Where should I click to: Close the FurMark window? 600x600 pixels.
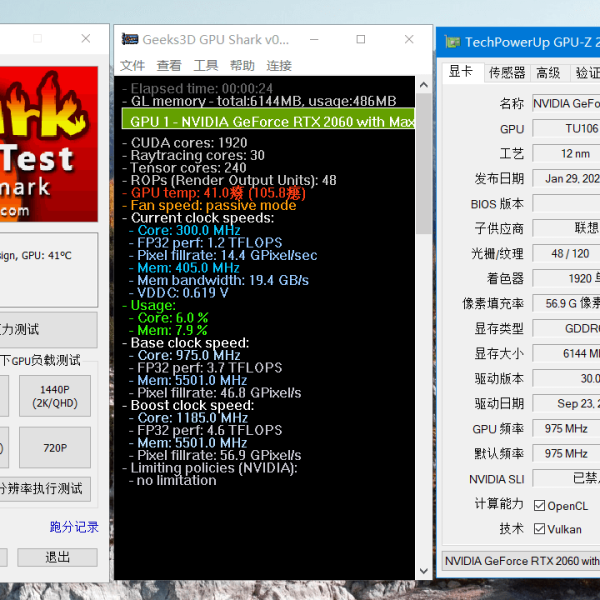[86, 38]
